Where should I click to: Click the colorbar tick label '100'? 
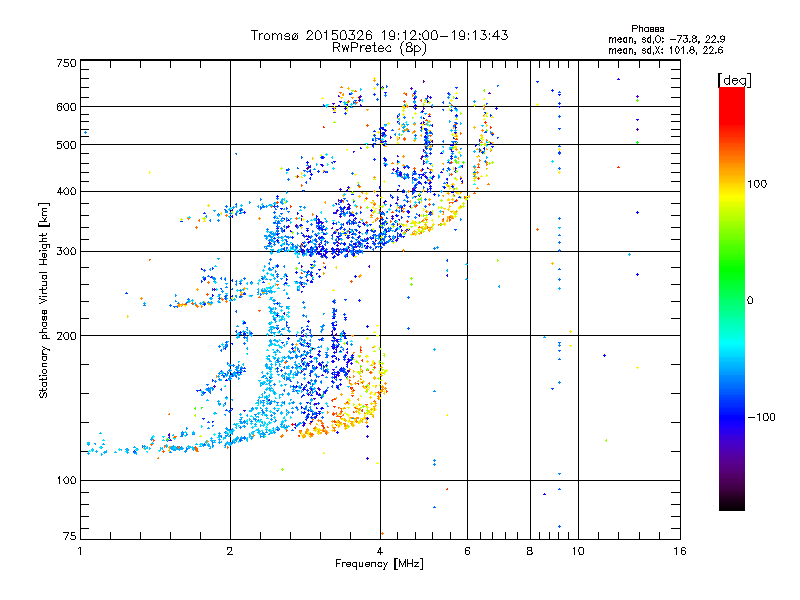757,184
